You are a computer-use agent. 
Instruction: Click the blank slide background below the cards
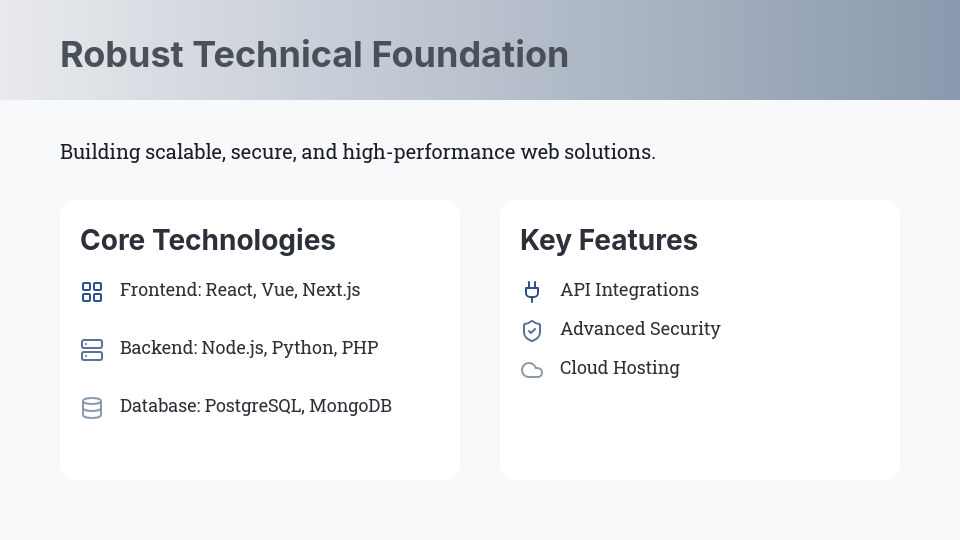pos(480,512)
